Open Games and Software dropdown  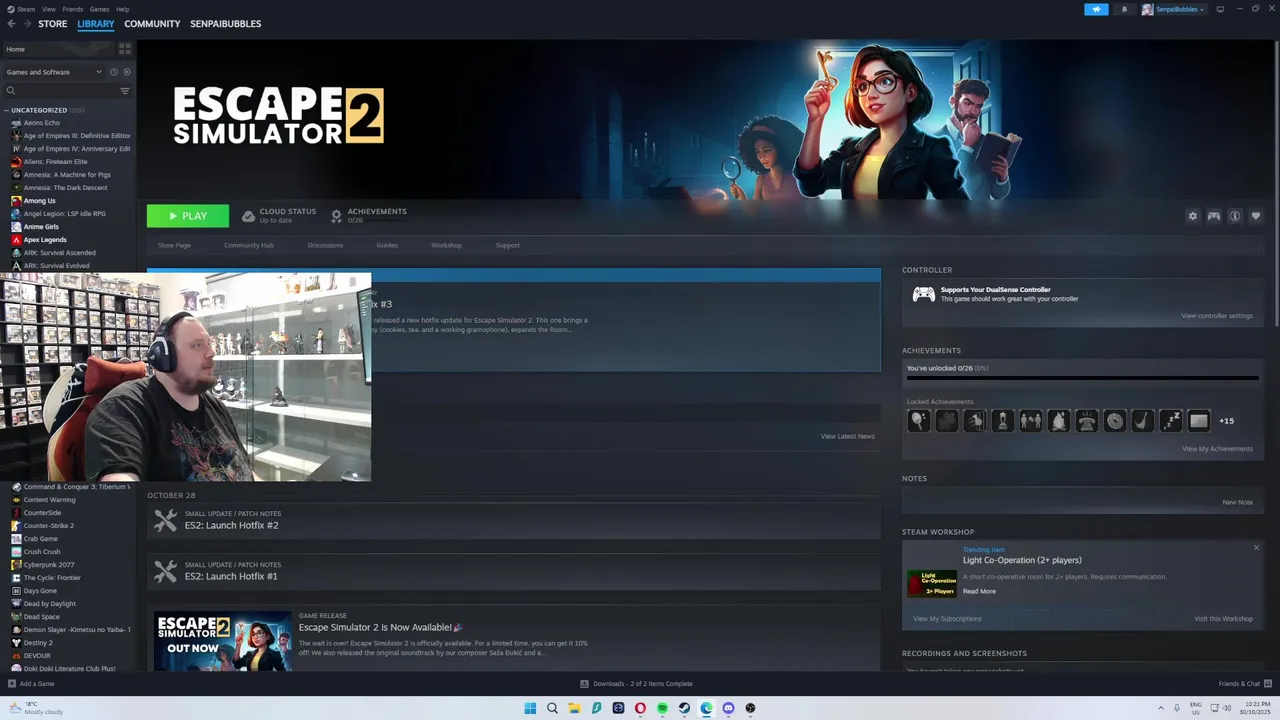[x=54, y=72]
